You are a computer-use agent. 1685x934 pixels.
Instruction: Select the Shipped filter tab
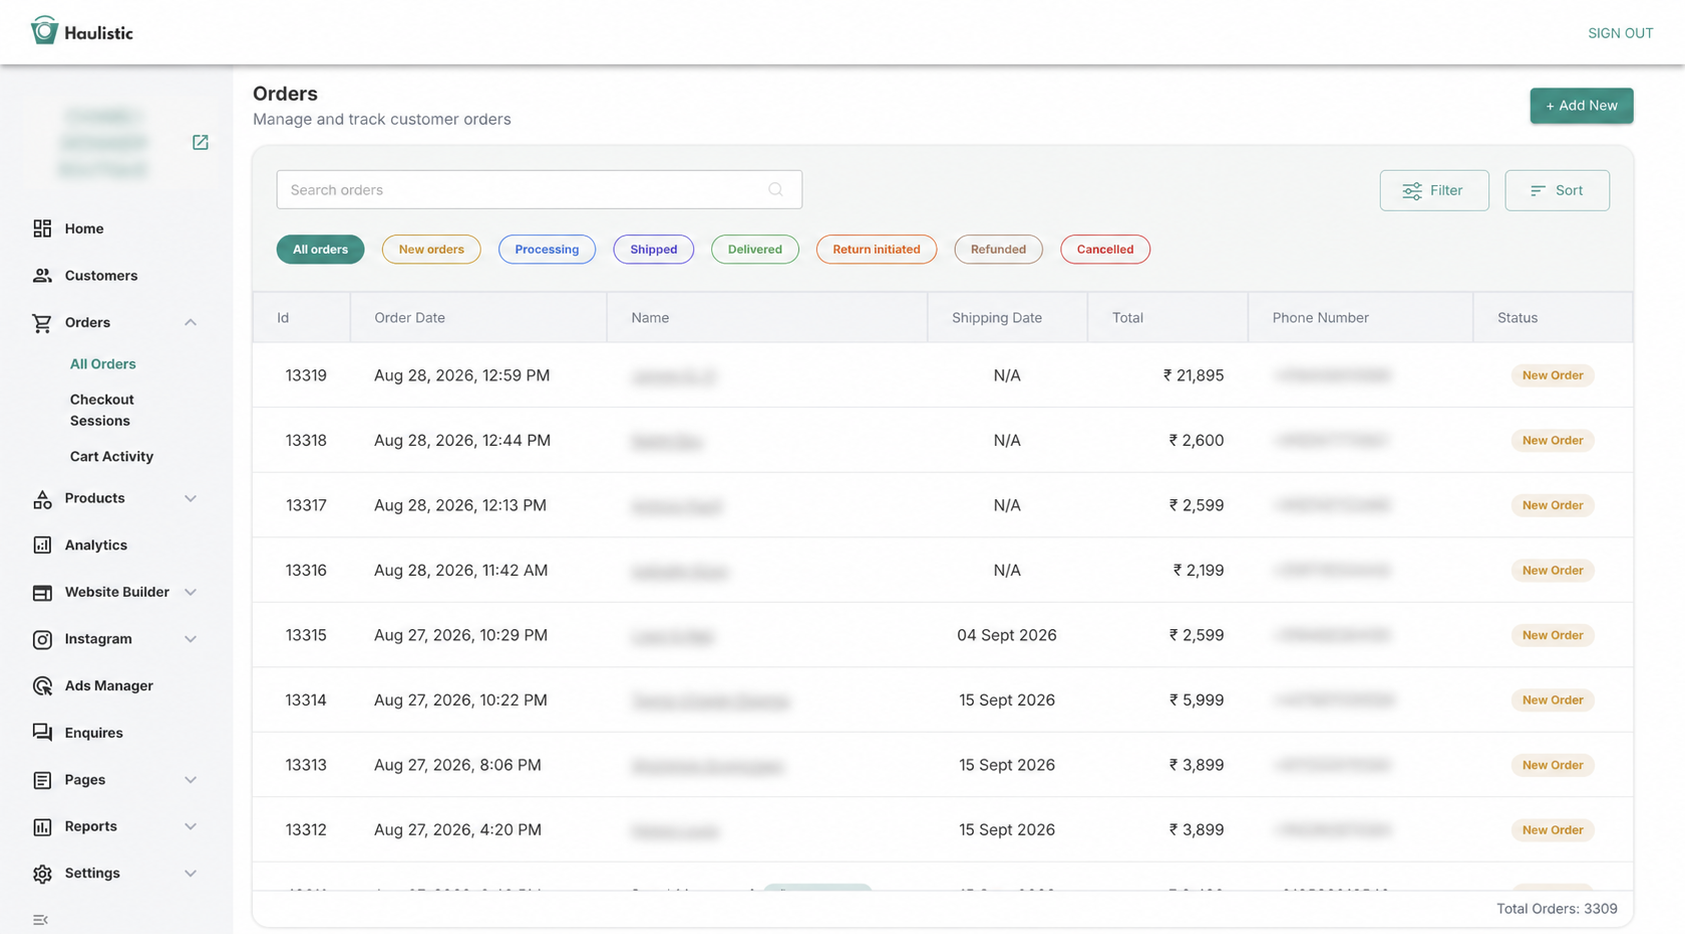coord(654,249)
